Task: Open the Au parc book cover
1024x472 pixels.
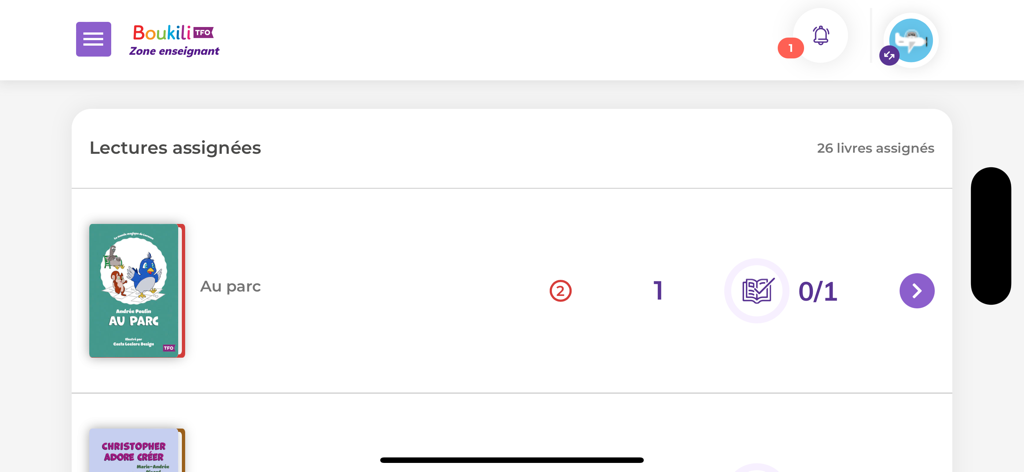Action: pos(135,290)
